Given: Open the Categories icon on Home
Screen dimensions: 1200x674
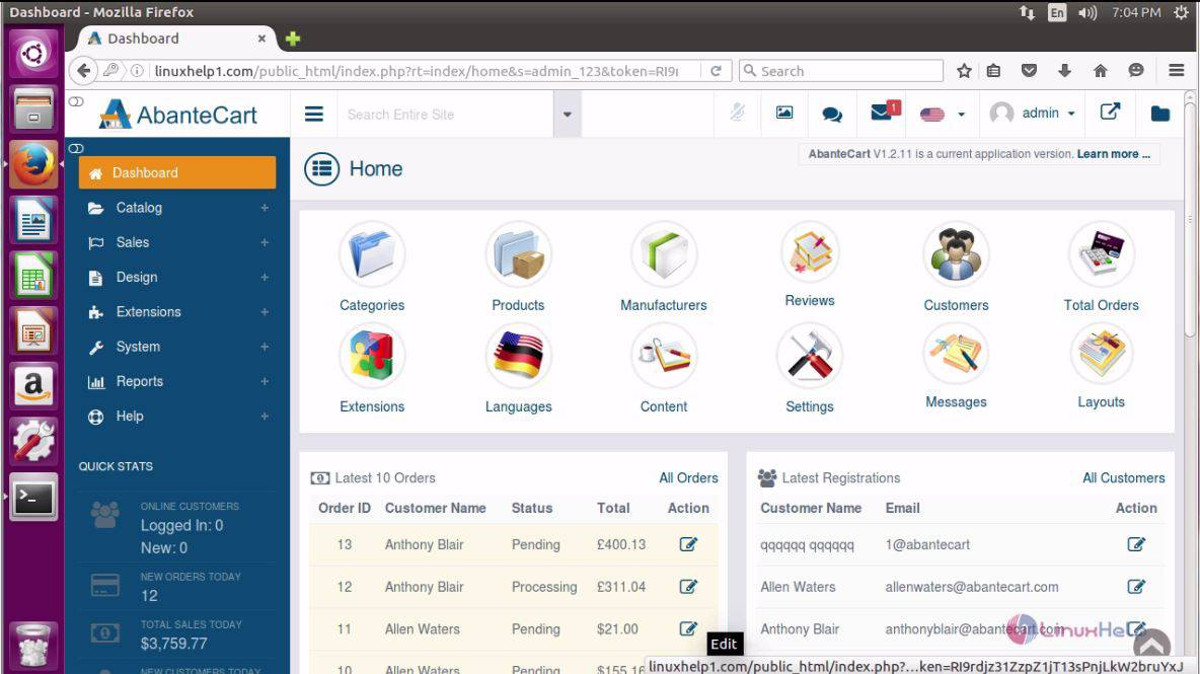Looking at the screenshot, I should pyautogui.click(x=372, y=255).
